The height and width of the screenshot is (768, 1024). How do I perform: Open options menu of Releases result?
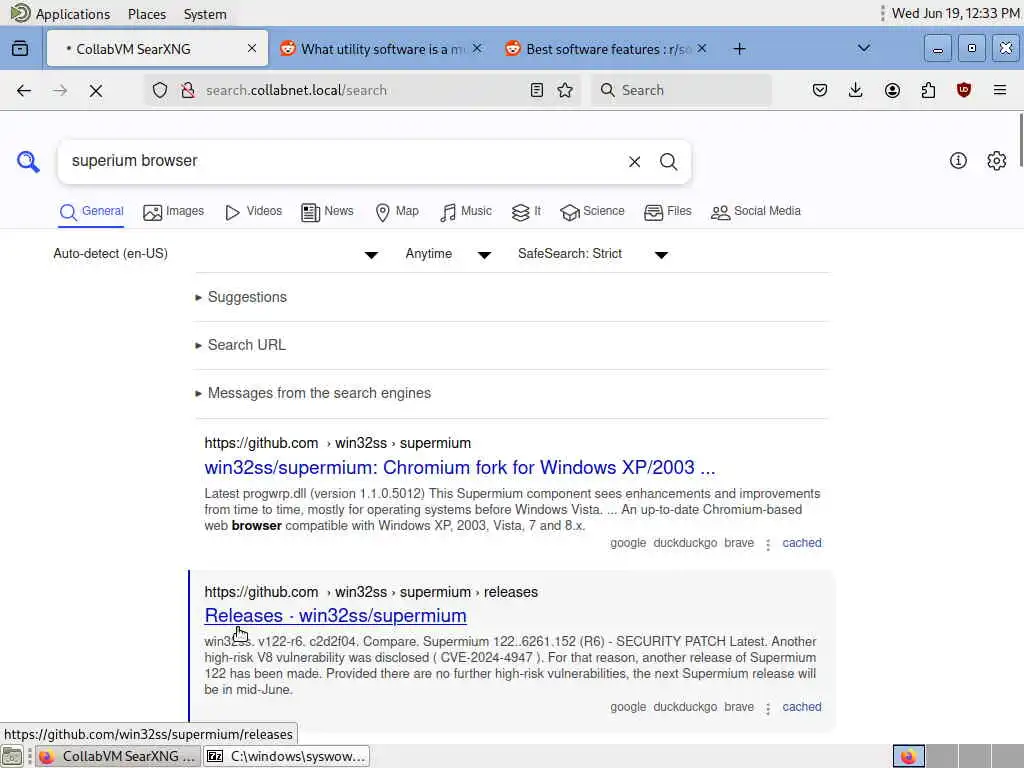point(768,709)
